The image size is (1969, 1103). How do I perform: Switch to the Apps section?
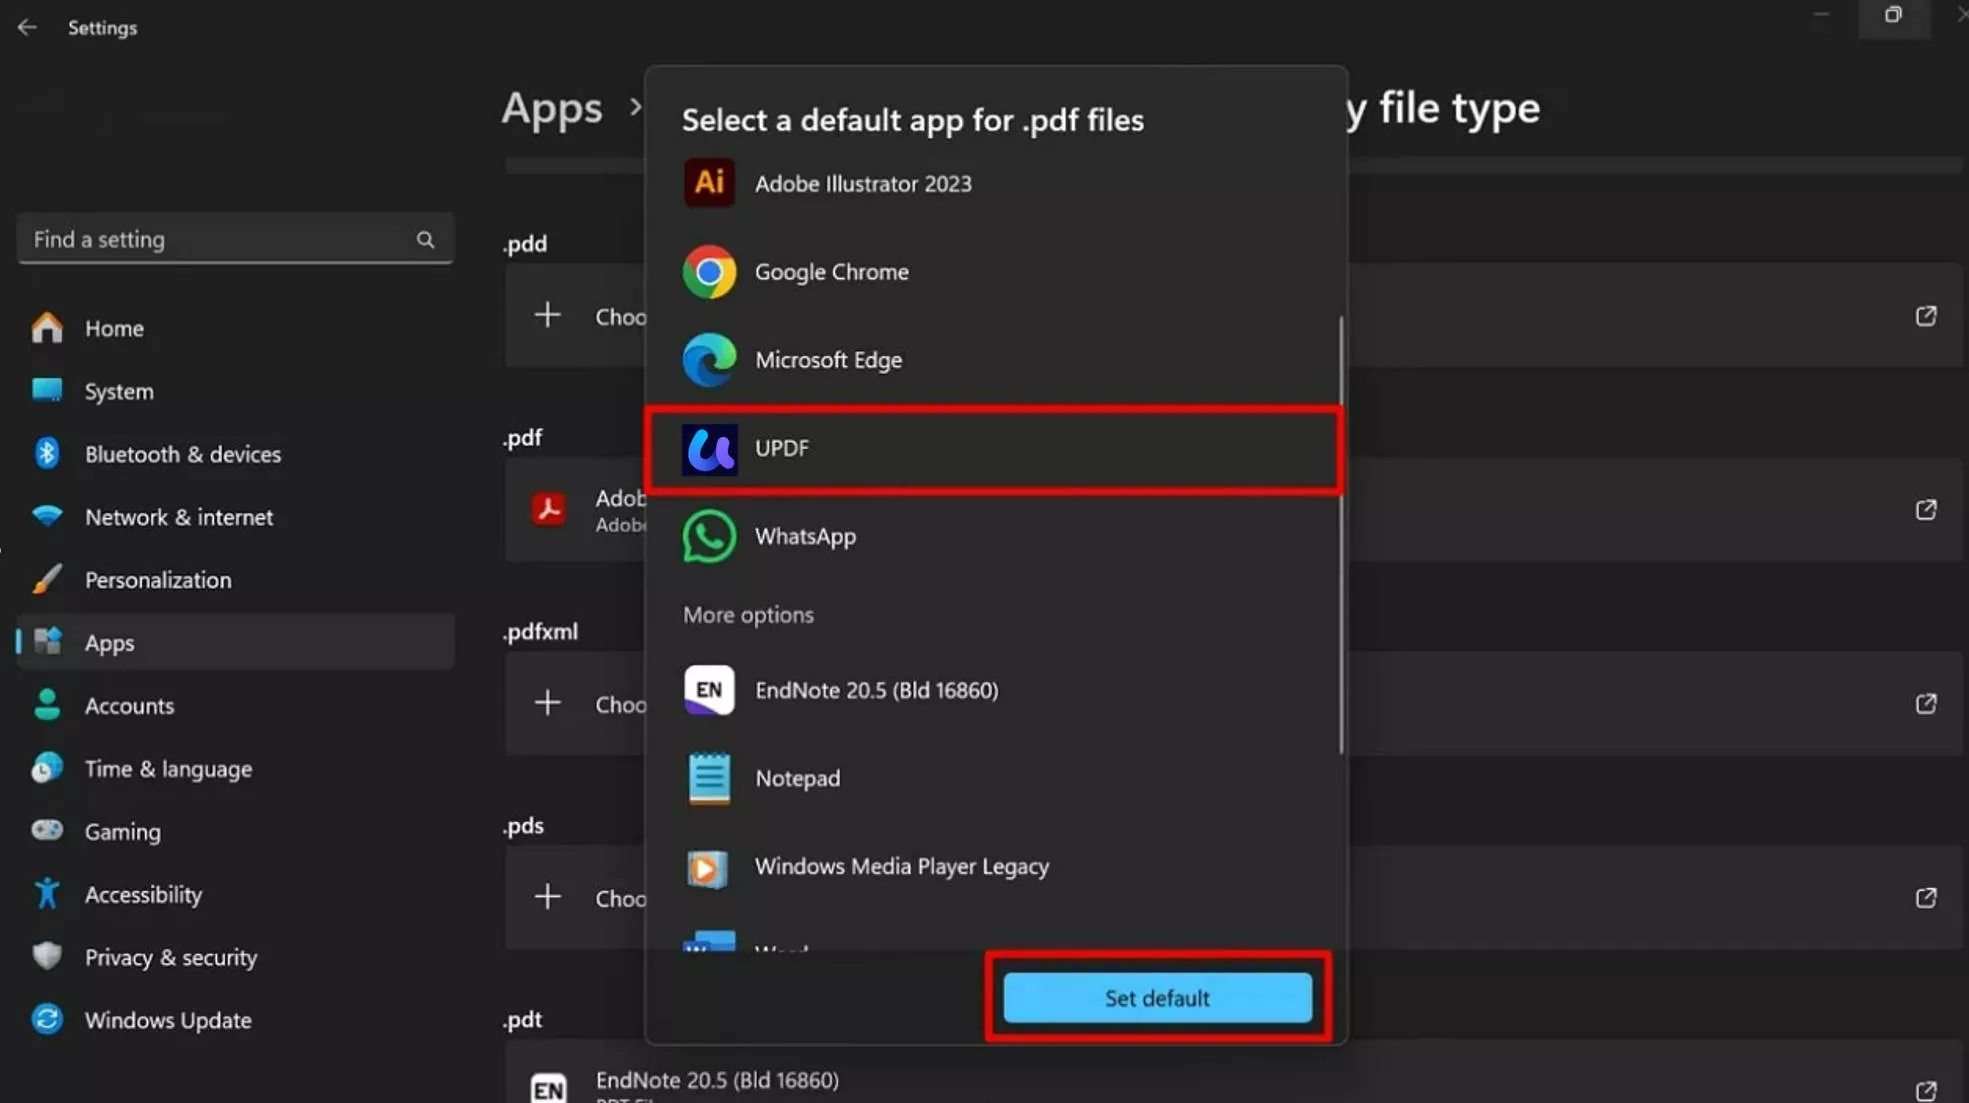coord(110,642)
